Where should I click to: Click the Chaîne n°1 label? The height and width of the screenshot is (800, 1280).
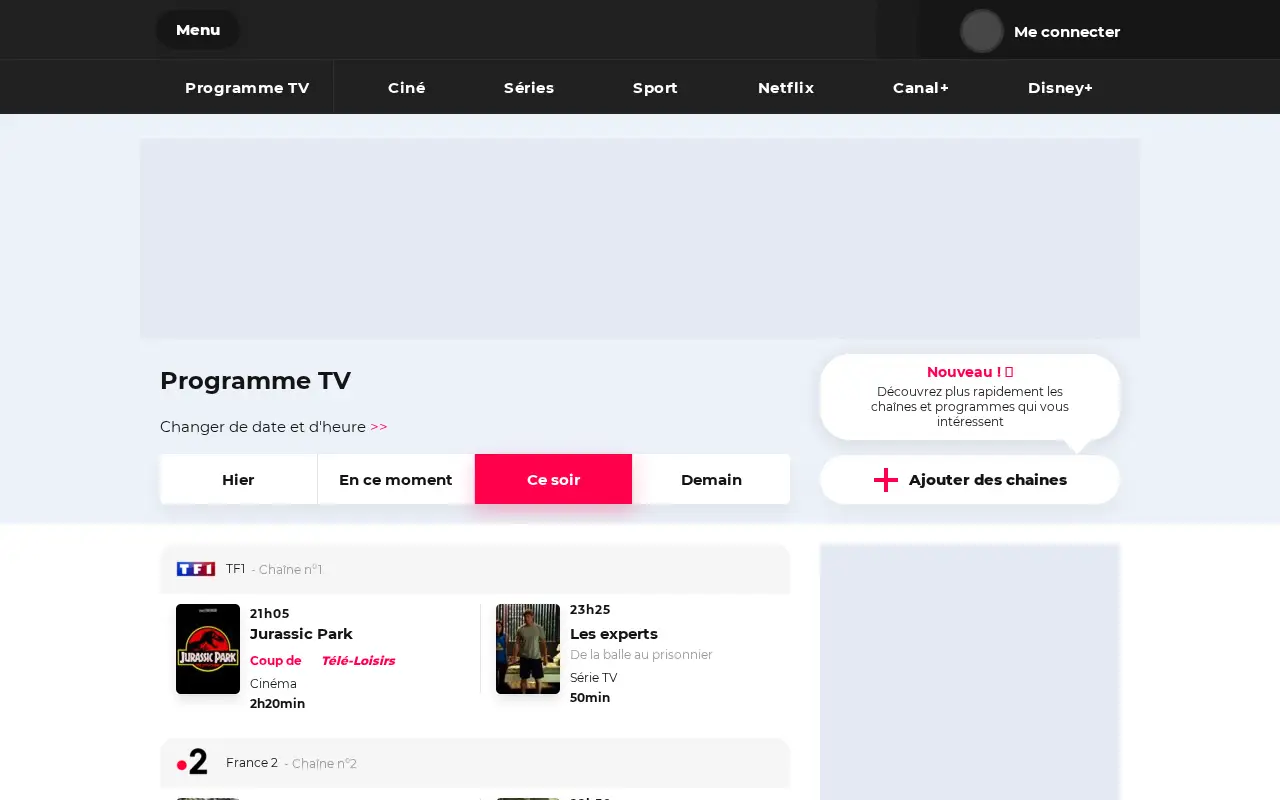(x=287, y=570)
